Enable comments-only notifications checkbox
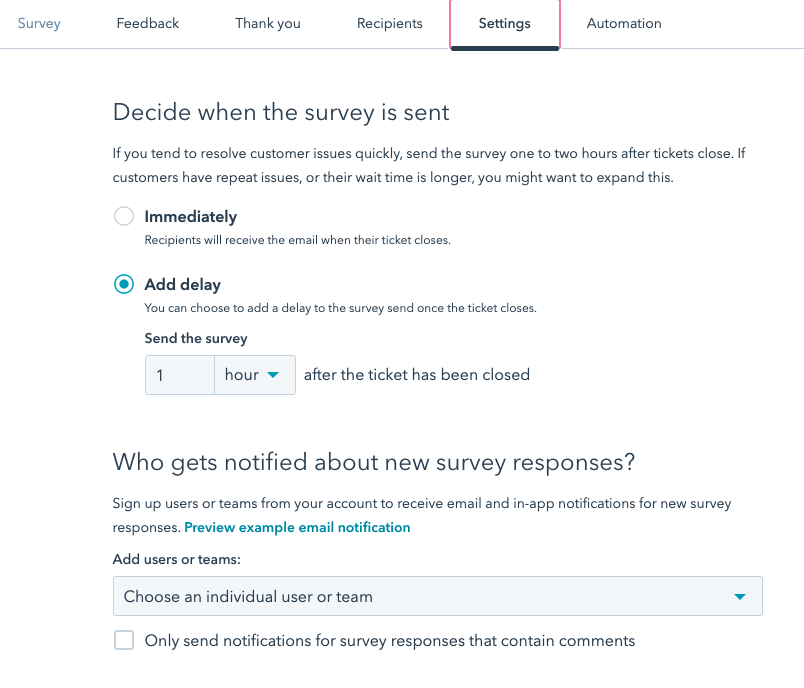 124,641
